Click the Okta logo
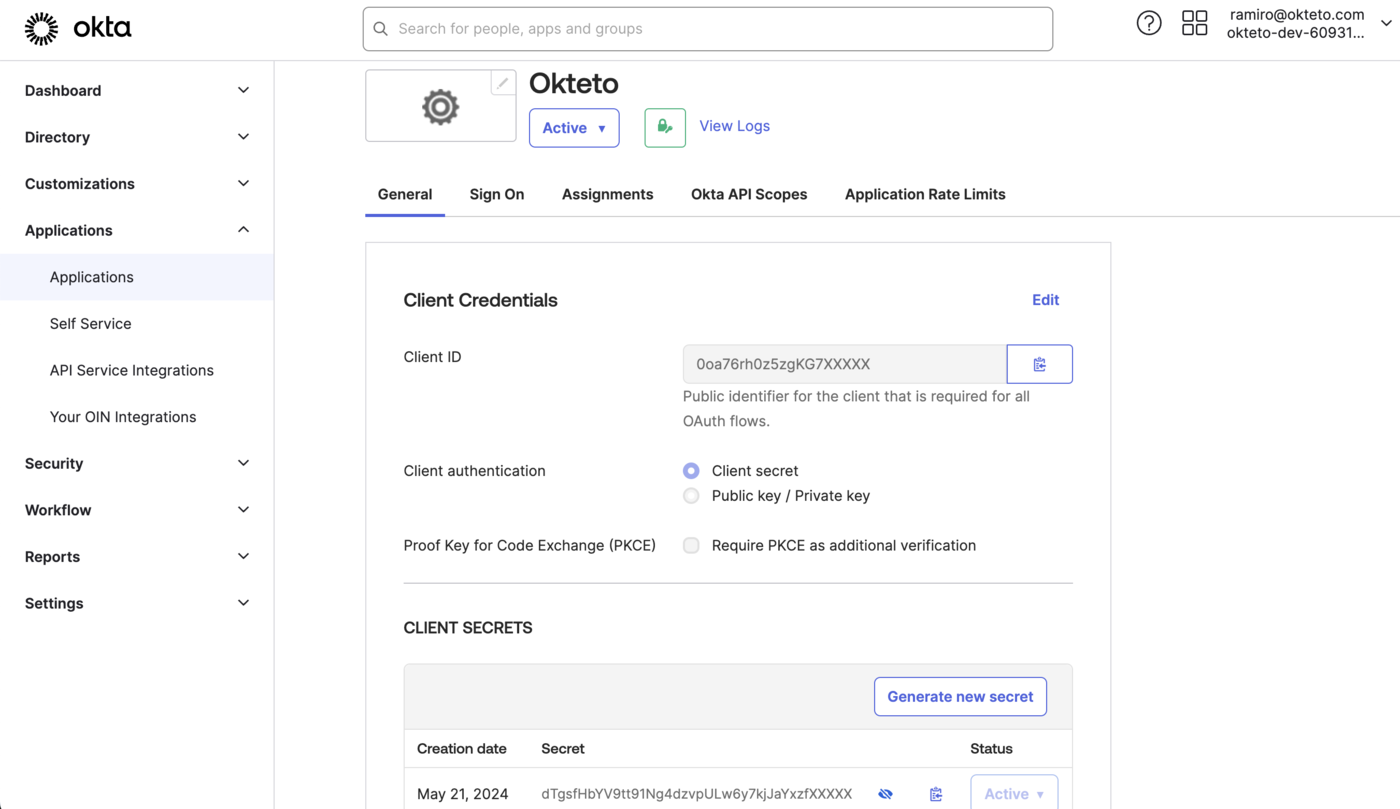This screenshot has width=1400, height=809. [x=78, y=28]
